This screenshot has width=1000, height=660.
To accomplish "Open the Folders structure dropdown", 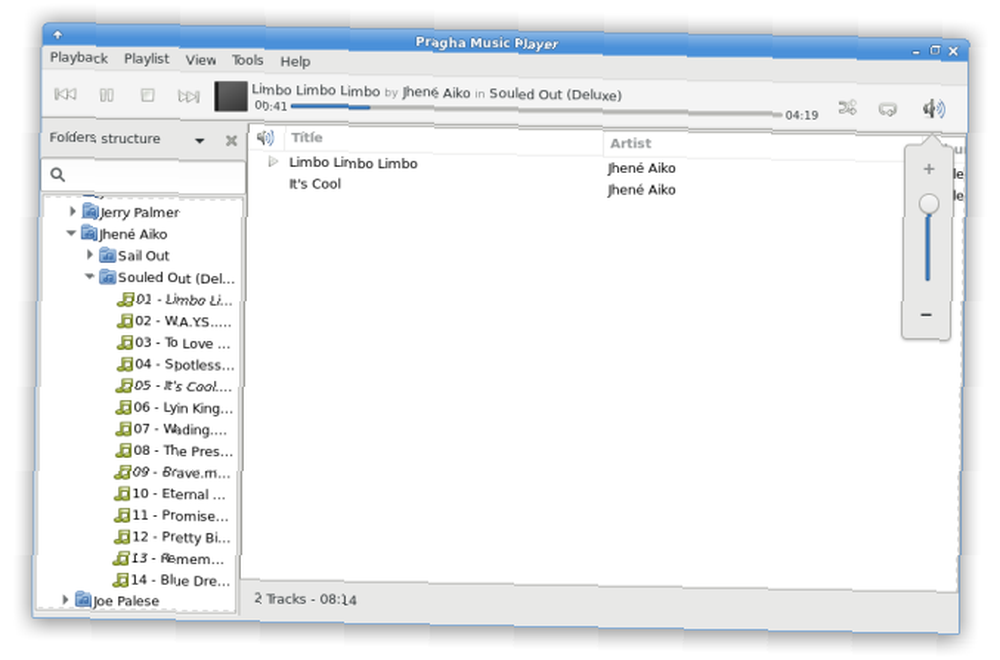I will [x=200, y=140].
